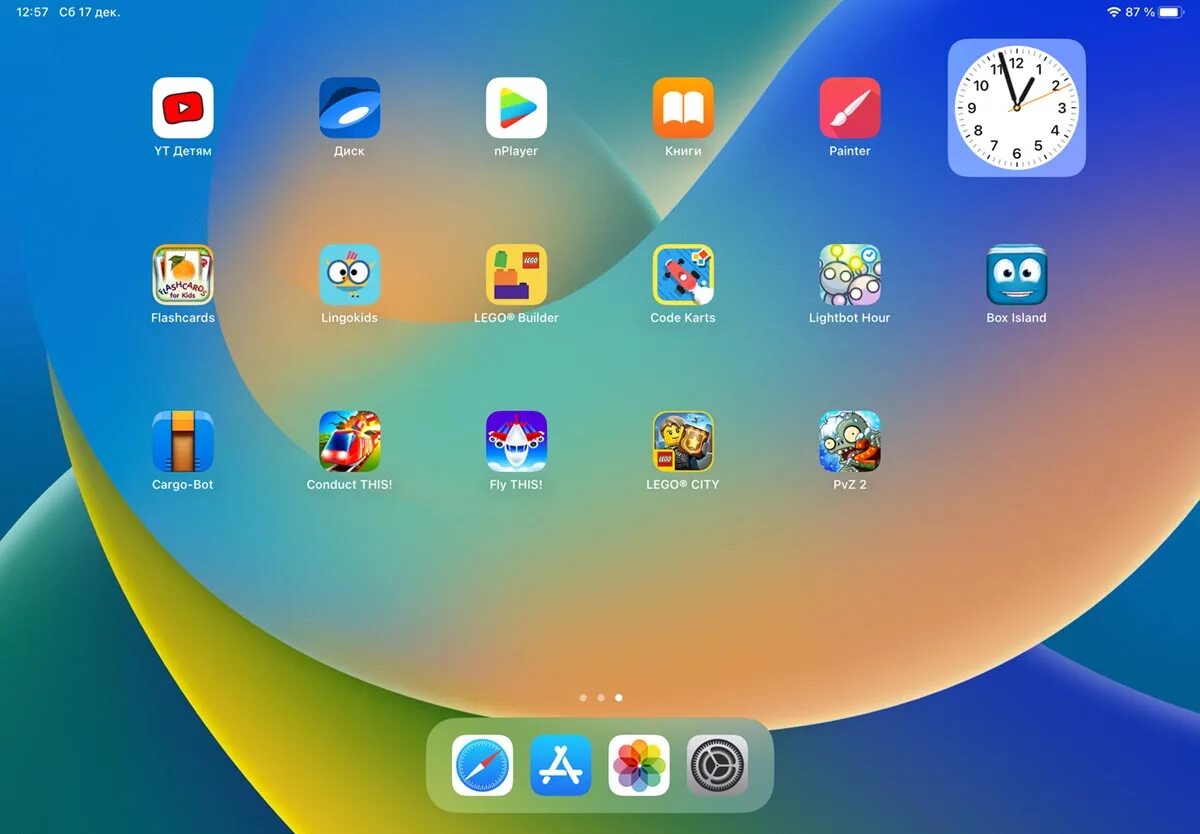
Task: Tap the analog Clock widget
Action: [x=1016, y=106]
